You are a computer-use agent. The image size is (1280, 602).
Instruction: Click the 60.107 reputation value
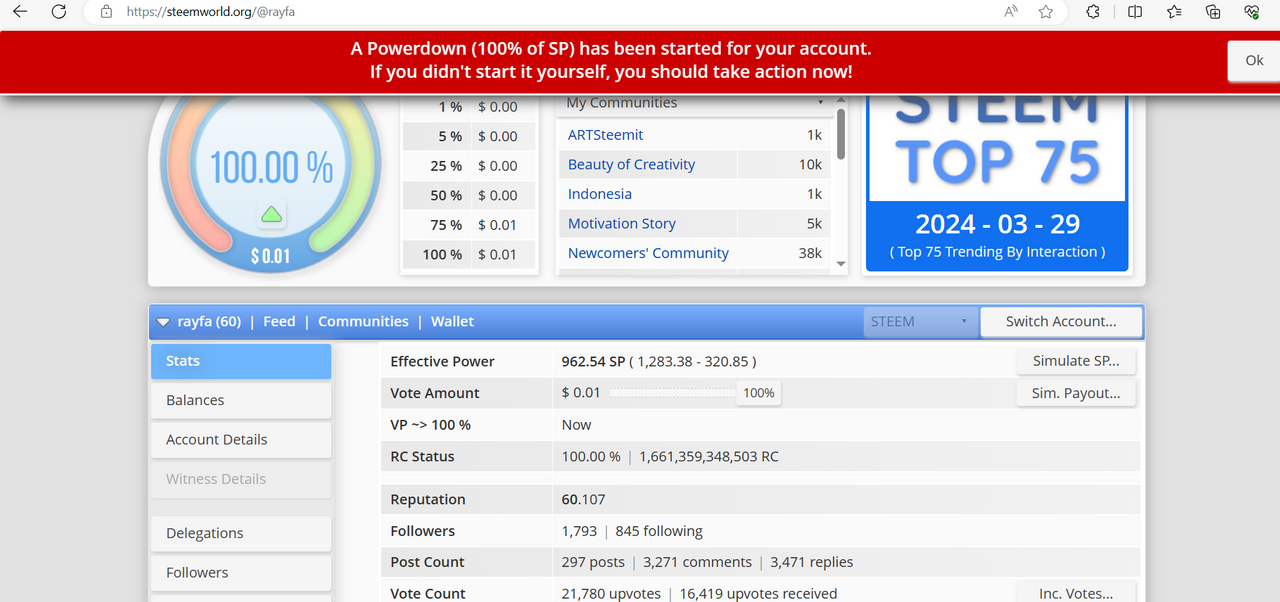(584, 499)
